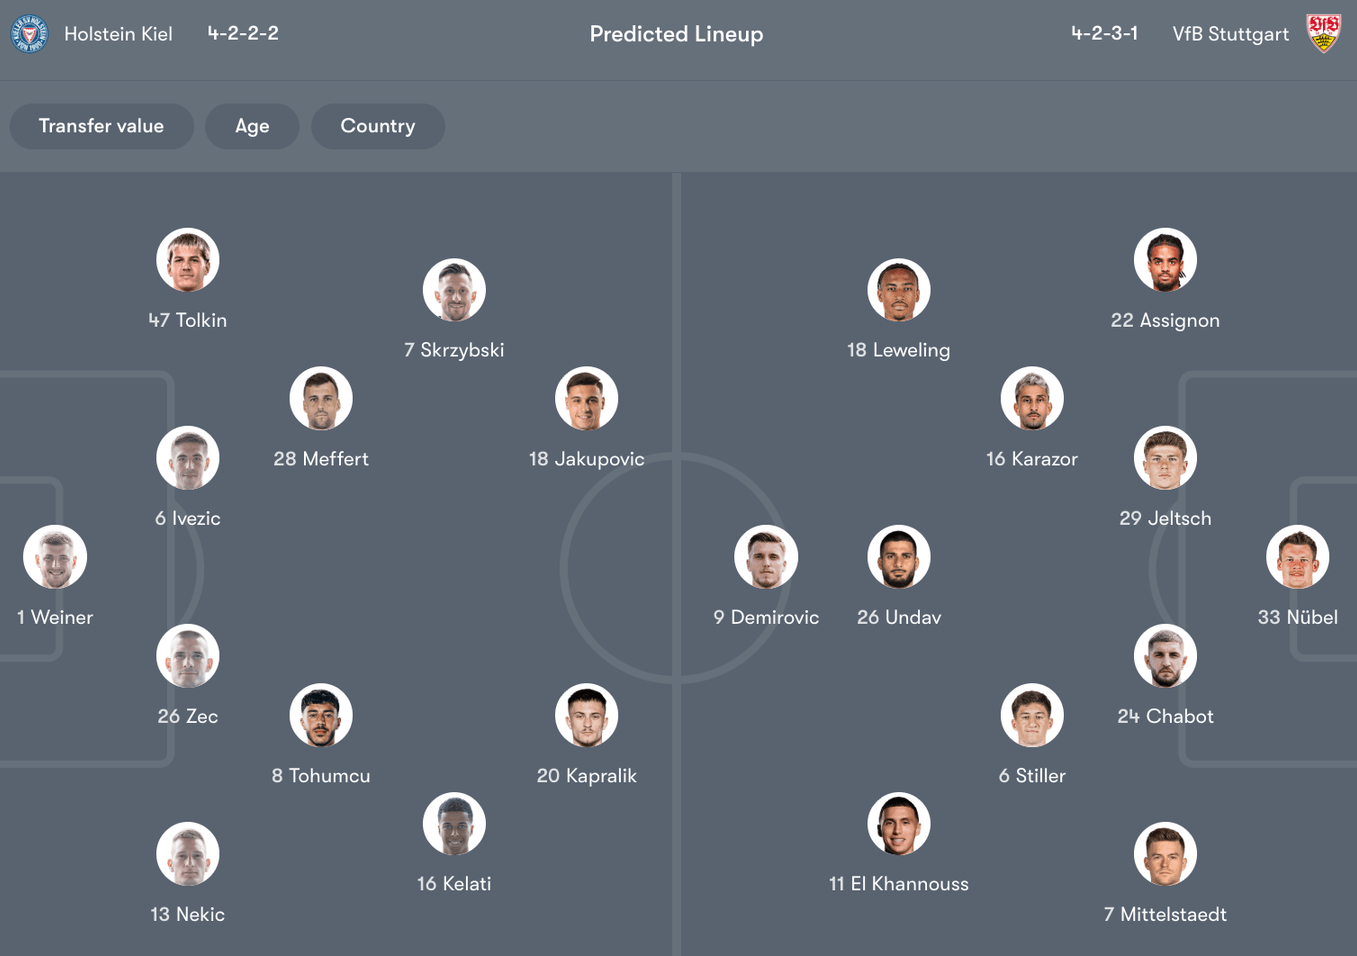1357x956 pixels.
Task: Open the Kiel 4-2-2-2 formation selector
Action: pos(242,32)
